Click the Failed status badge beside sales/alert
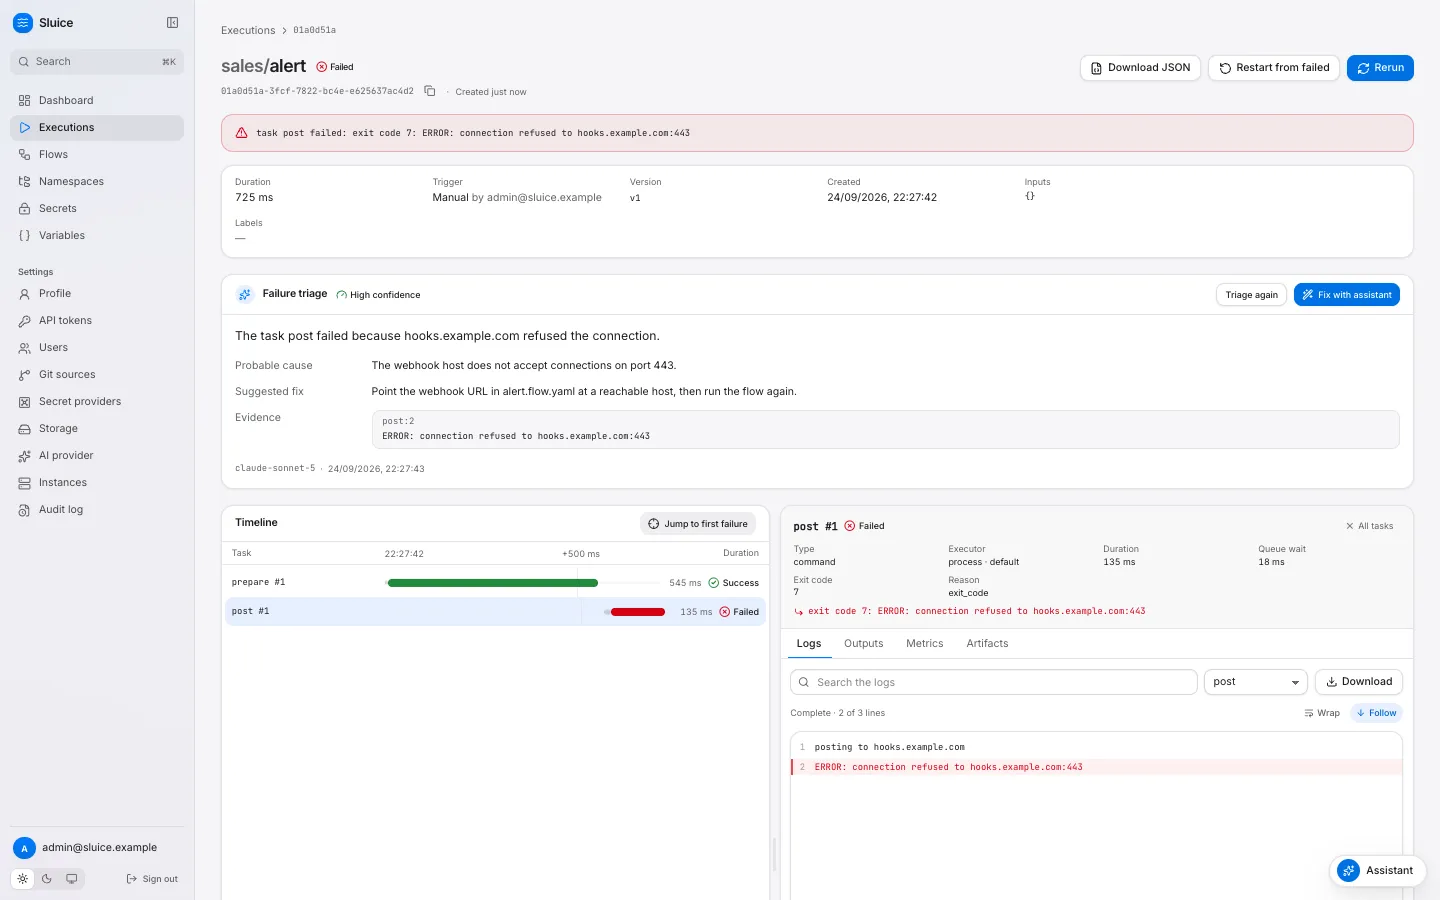Screen dimensions: 1440x900 click(335, 67)
